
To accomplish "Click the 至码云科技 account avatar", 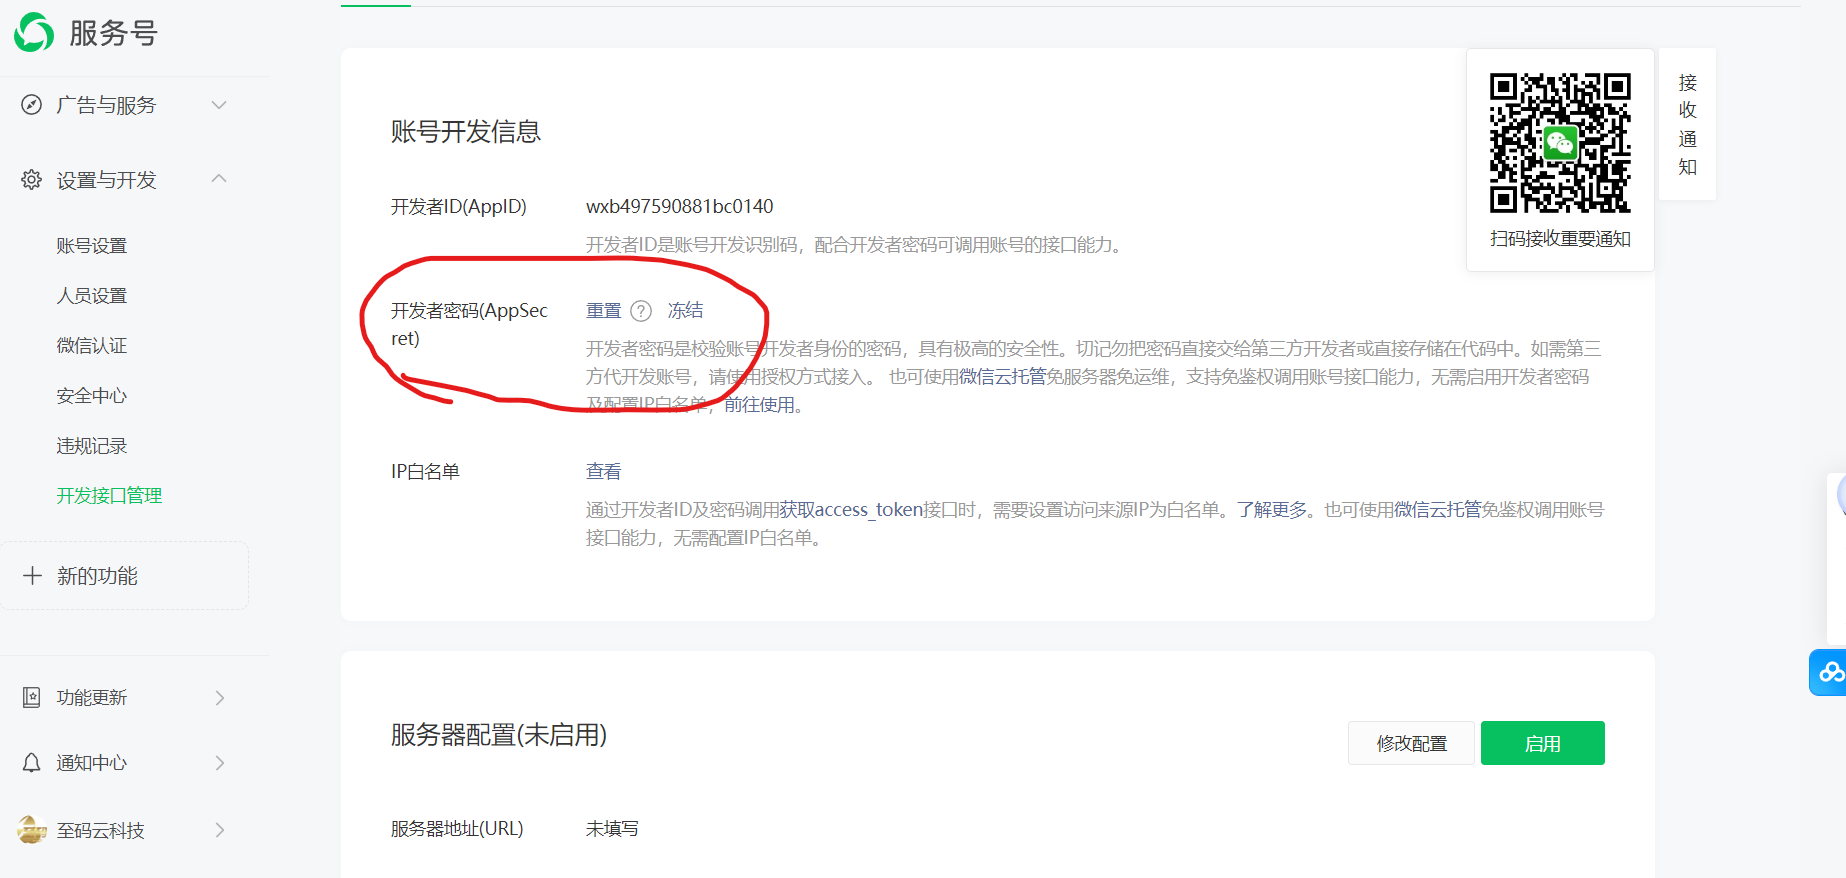I will coord(32,830).
